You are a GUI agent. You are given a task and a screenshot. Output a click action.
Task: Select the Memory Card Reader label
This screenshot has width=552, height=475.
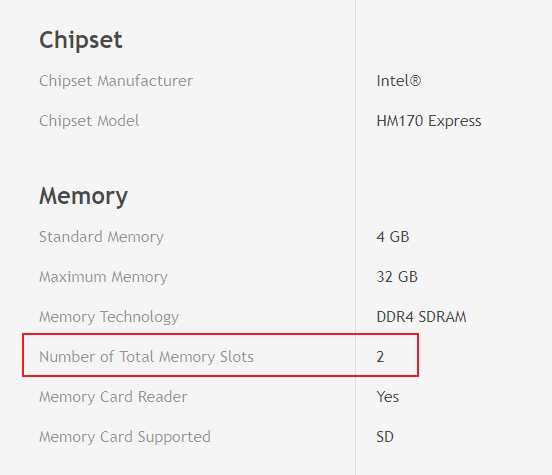(113, 397)
